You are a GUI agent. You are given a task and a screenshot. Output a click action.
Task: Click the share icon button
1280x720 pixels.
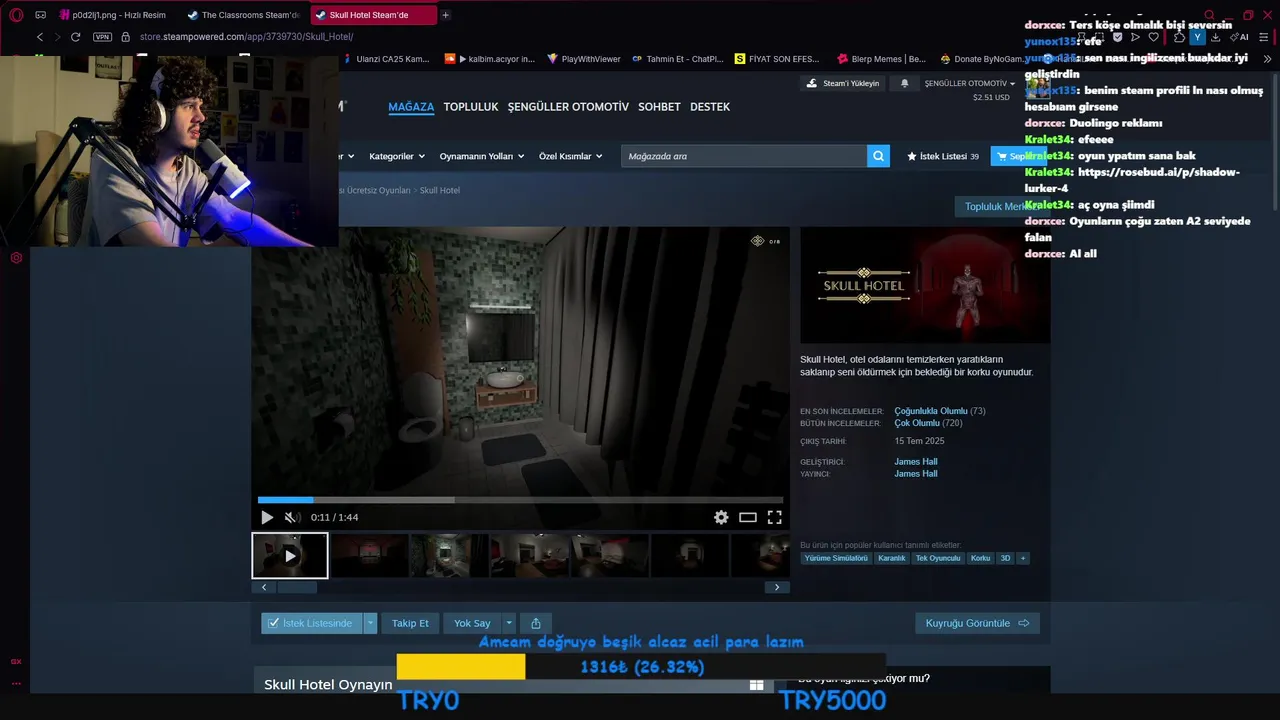535,623
